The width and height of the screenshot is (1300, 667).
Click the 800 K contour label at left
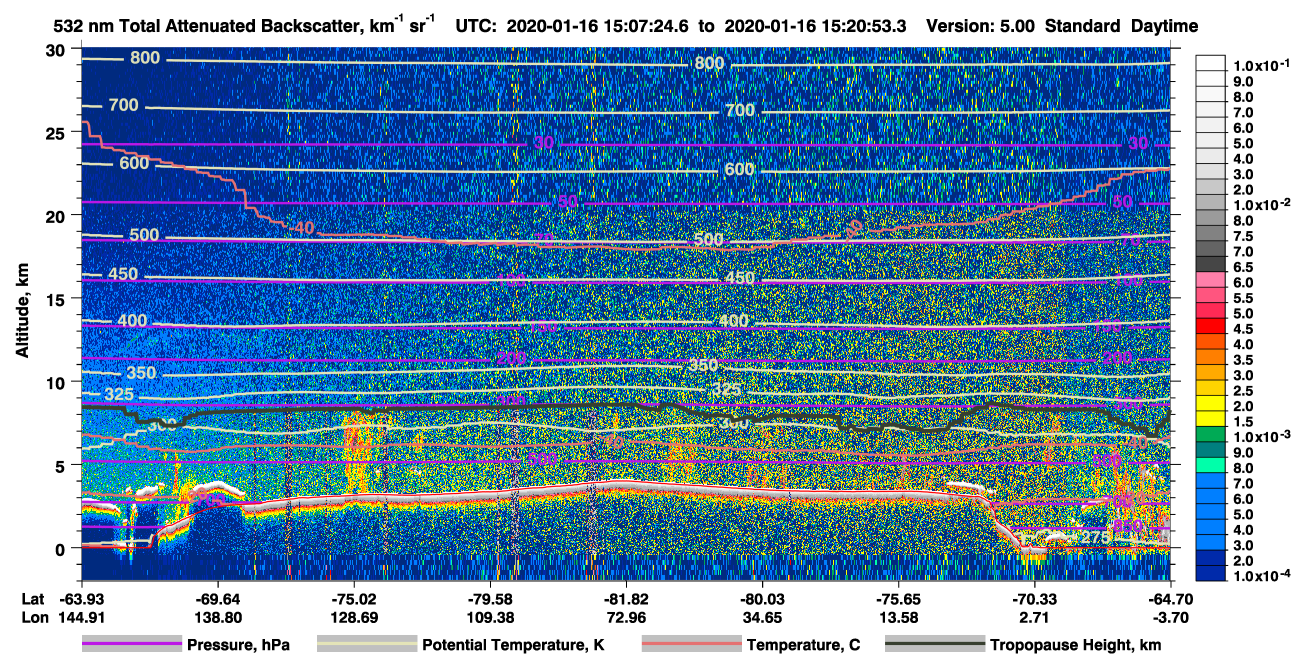pos(145,58)
